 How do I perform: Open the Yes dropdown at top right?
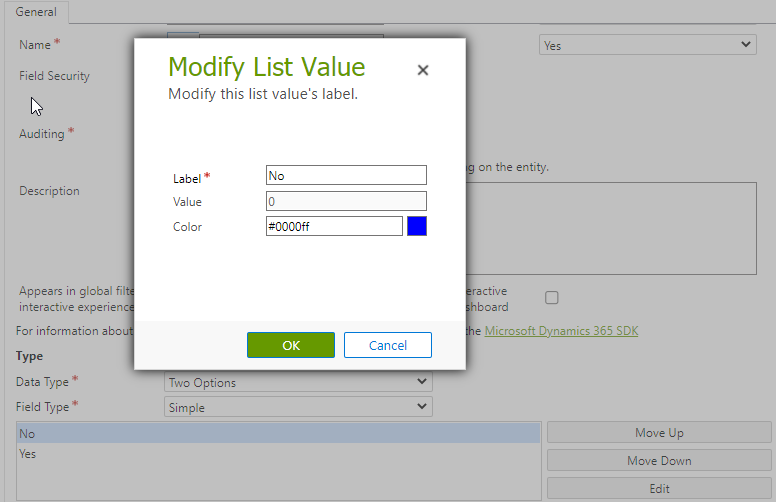tap(647, 45)
